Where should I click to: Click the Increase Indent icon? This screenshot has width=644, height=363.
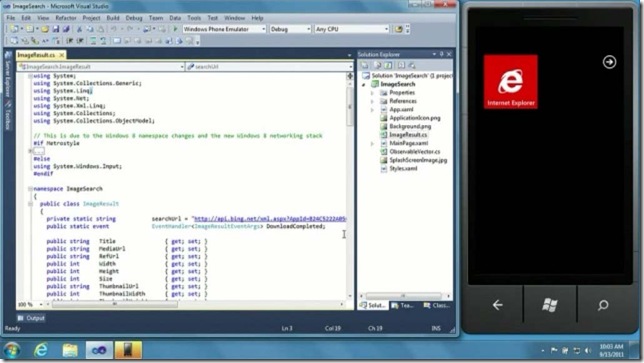click(x=80, y=41)
